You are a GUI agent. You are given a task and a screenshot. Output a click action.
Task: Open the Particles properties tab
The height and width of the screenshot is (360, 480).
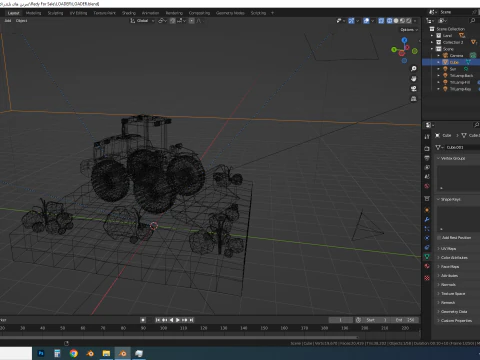[x=427, y=229]
